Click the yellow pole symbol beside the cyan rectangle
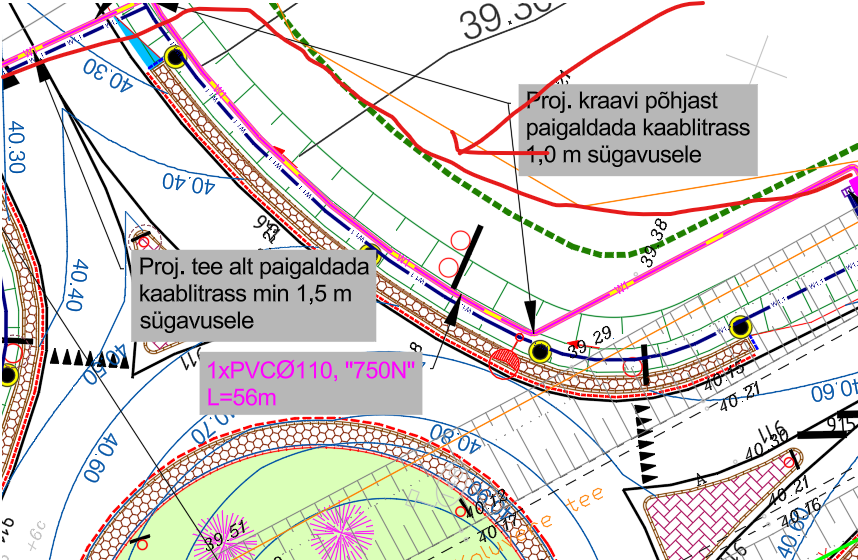Image resolution: width=858 pixels, height=560 pixels. tap(176, 57)
